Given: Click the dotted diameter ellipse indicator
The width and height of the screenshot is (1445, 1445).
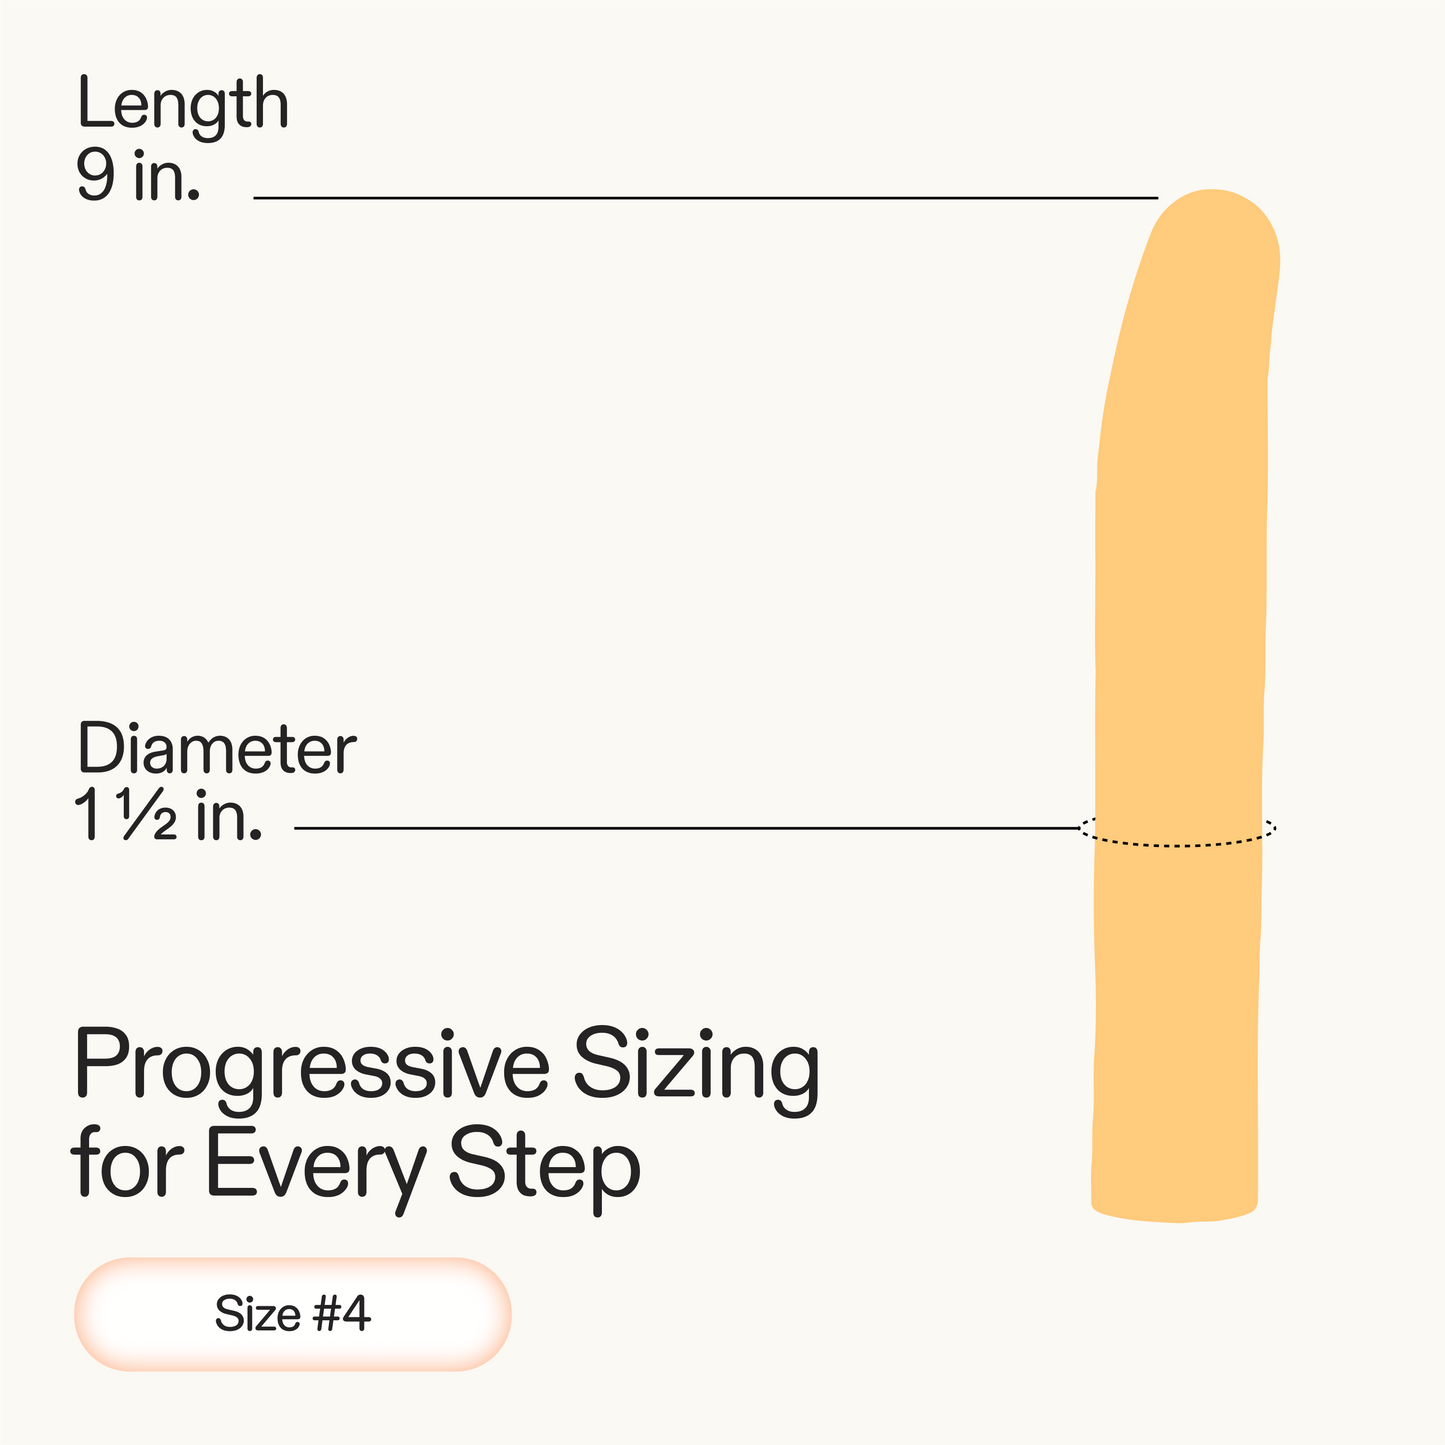Looking at the screenshot, I should 1178,844.
